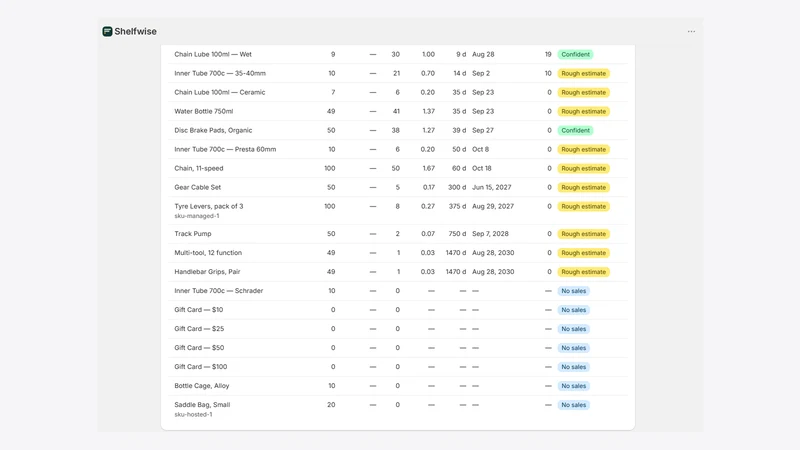The height and width of the screenshot is (450, 800).
Task: Click 60 d days-left value
Action: click(459, 168)
